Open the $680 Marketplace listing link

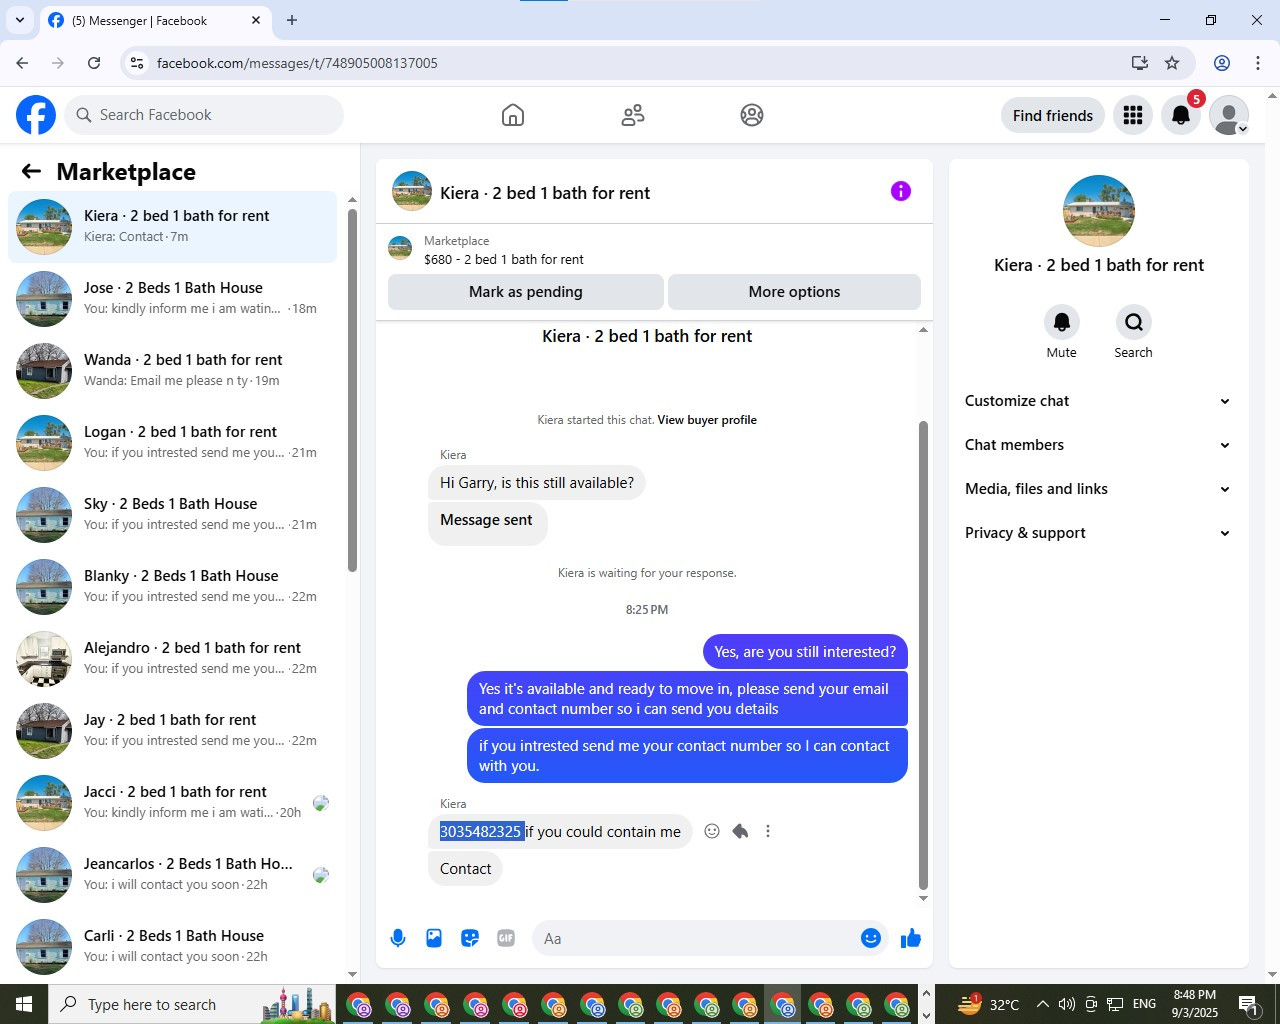[x=504, y=259]
